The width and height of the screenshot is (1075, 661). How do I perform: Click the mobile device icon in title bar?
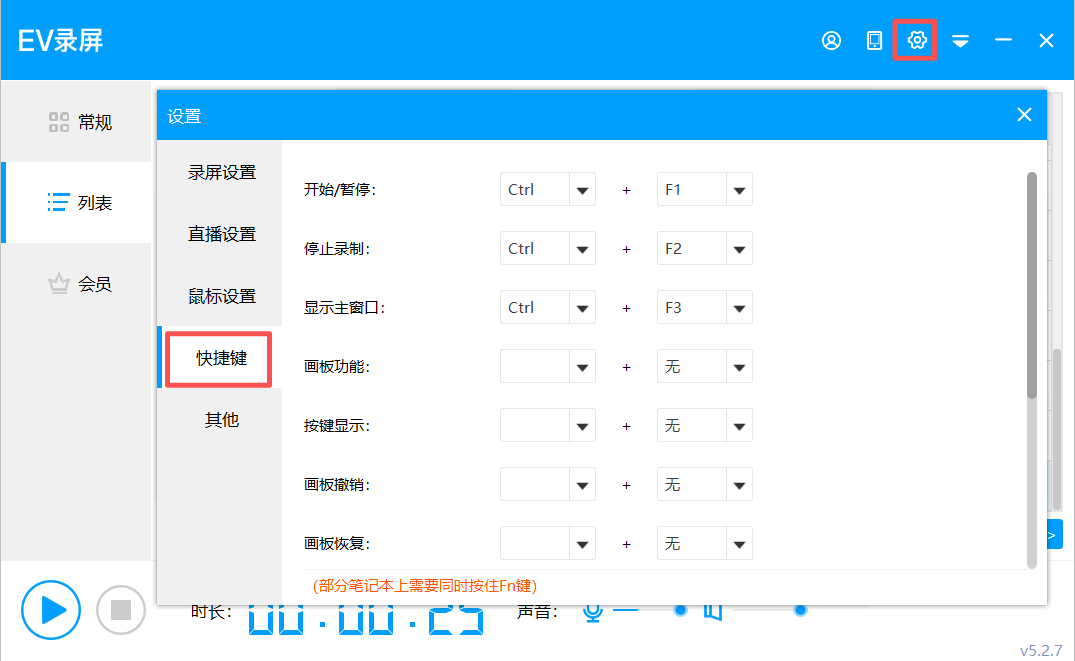point(874,40)
